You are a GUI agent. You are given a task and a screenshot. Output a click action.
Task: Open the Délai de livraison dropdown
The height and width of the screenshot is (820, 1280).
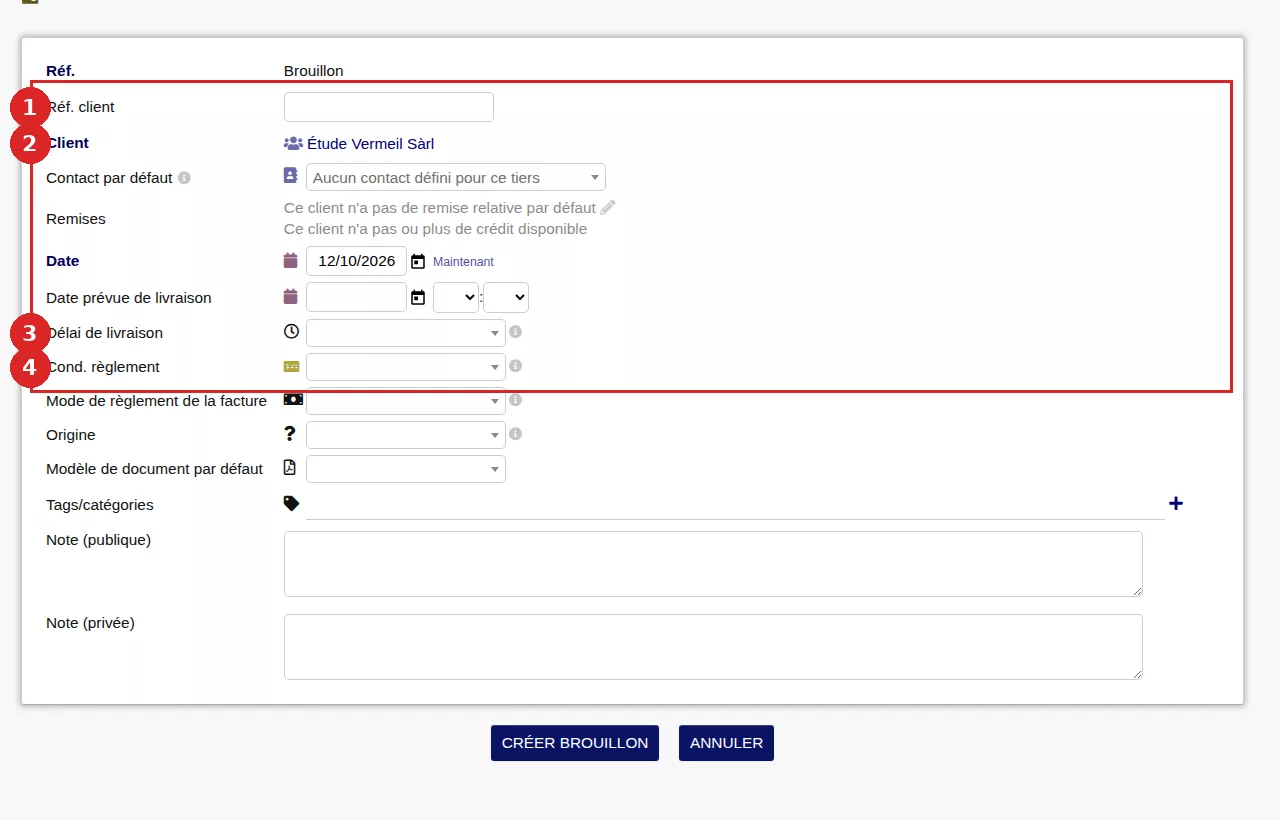click(406, 333)
